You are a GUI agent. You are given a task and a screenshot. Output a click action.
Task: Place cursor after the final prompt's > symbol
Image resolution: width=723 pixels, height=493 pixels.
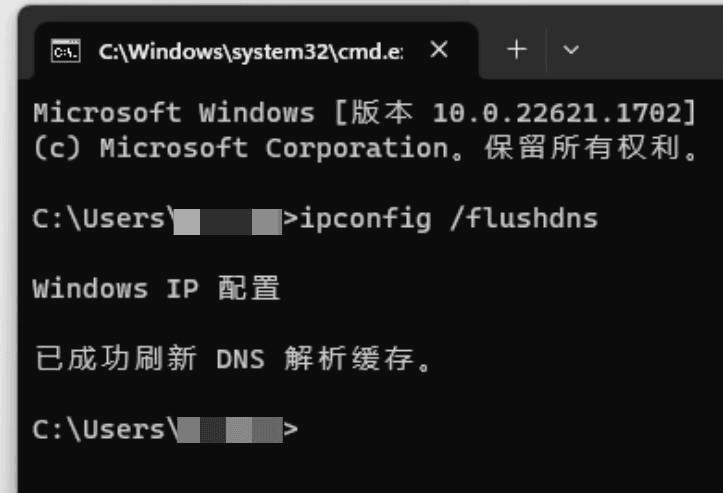[302, 430]
